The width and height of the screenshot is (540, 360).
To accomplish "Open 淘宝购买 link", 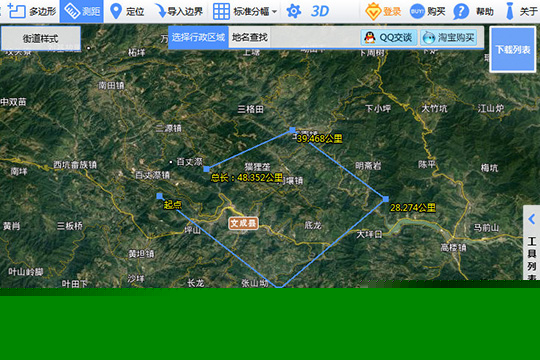I will [x=449, y=37].
